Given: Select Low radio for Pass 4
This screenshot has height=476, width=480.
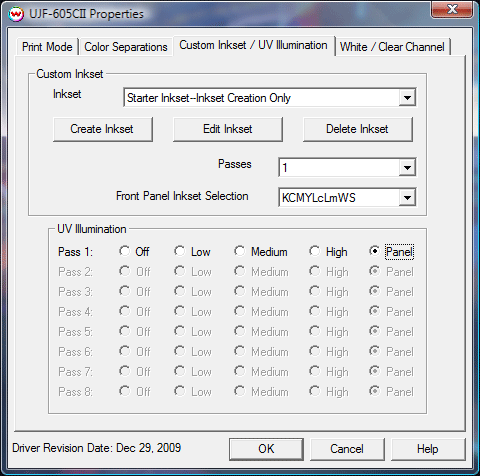Looking at the screenshot, I should (x=180, y=311).
